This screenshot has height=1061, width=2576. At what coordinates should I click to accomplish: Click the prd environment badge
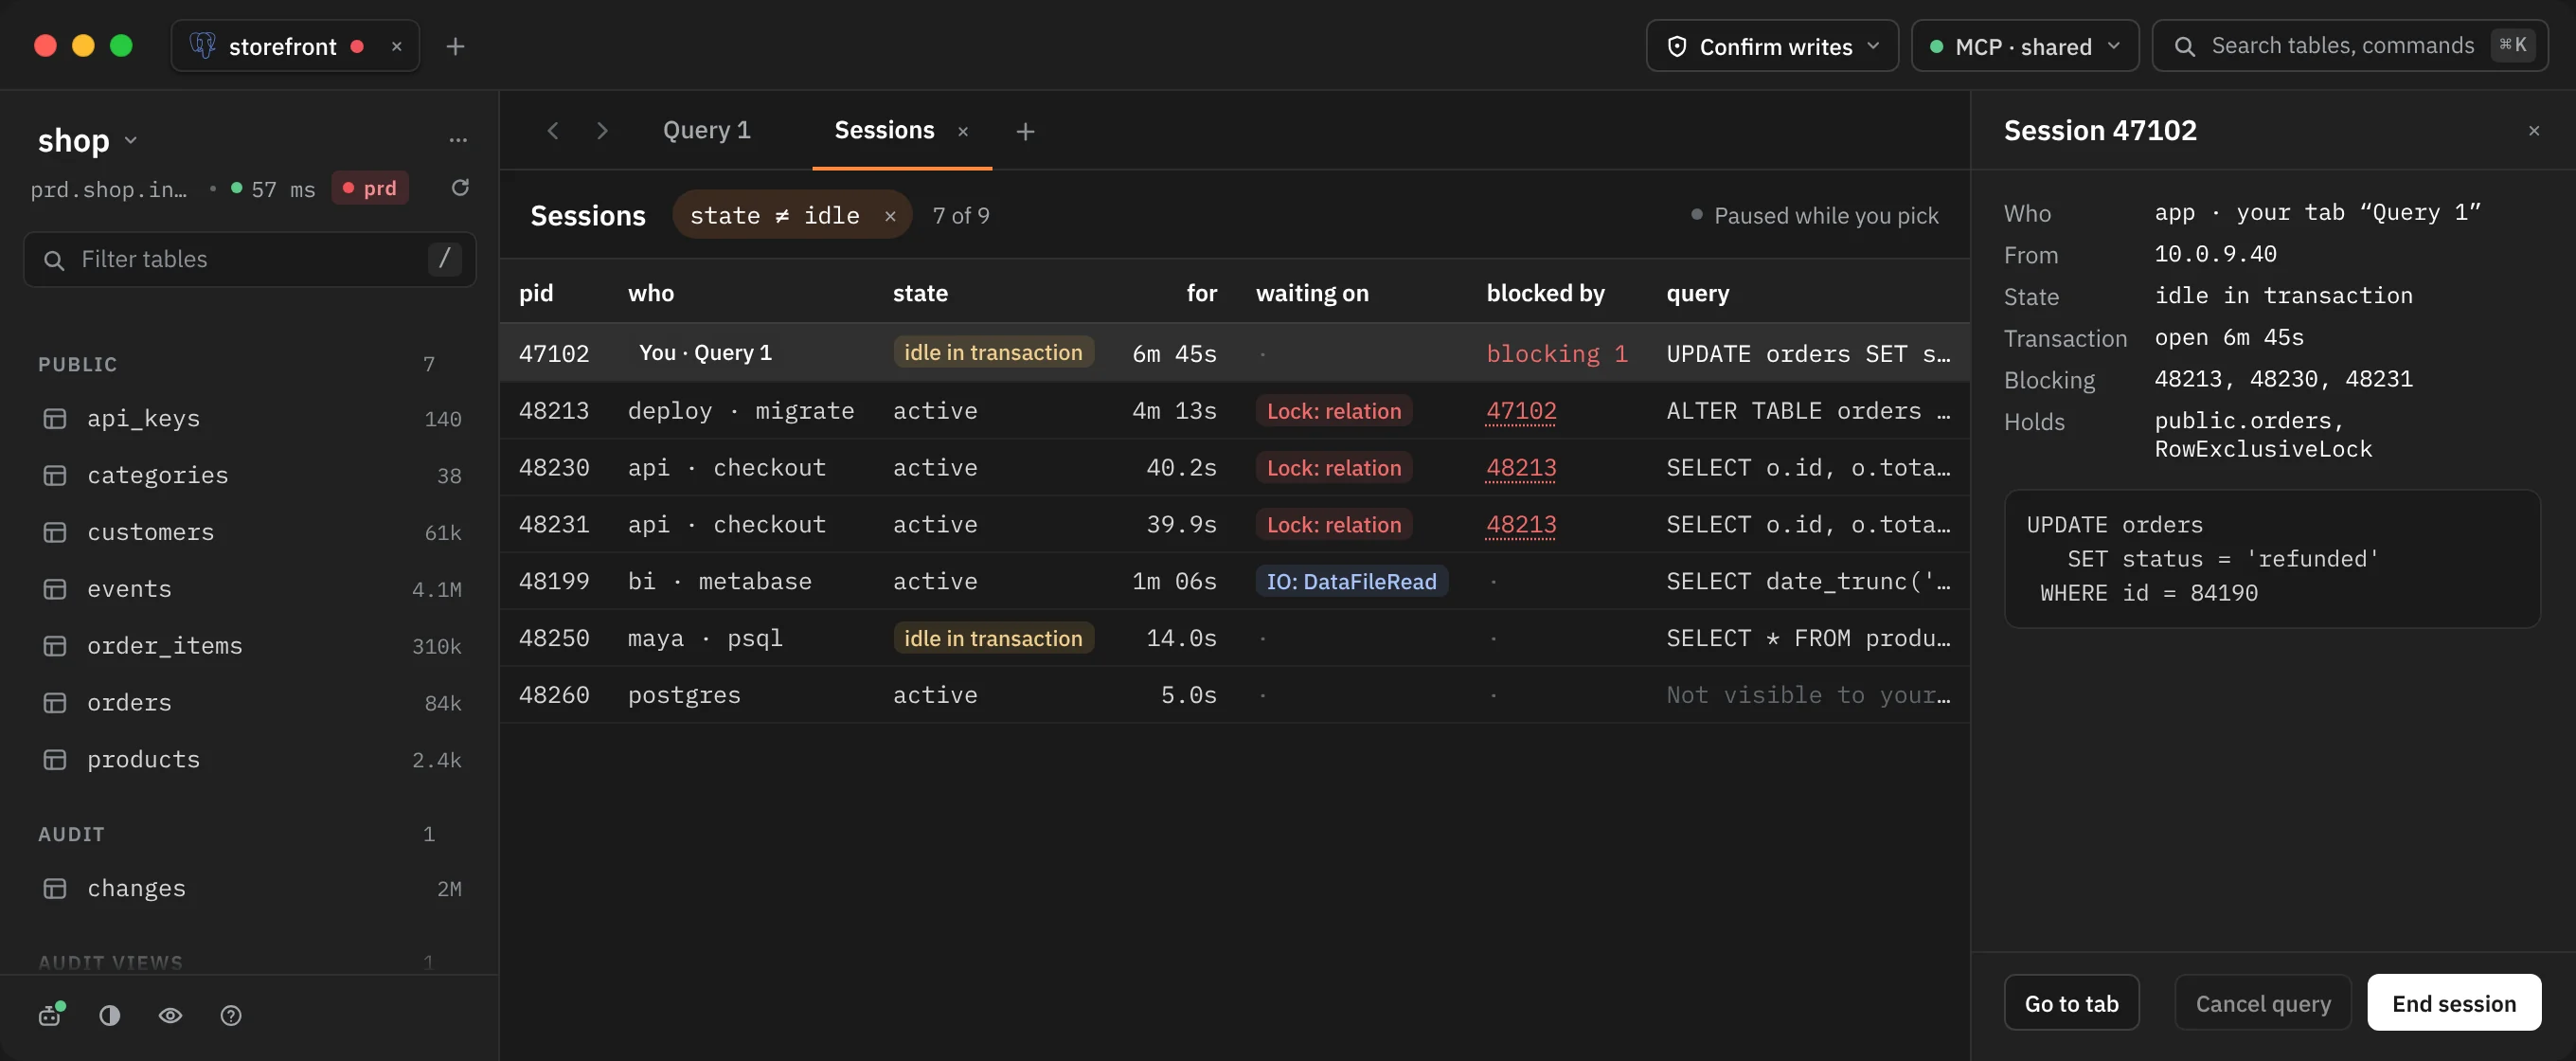(x=370, y=188)
